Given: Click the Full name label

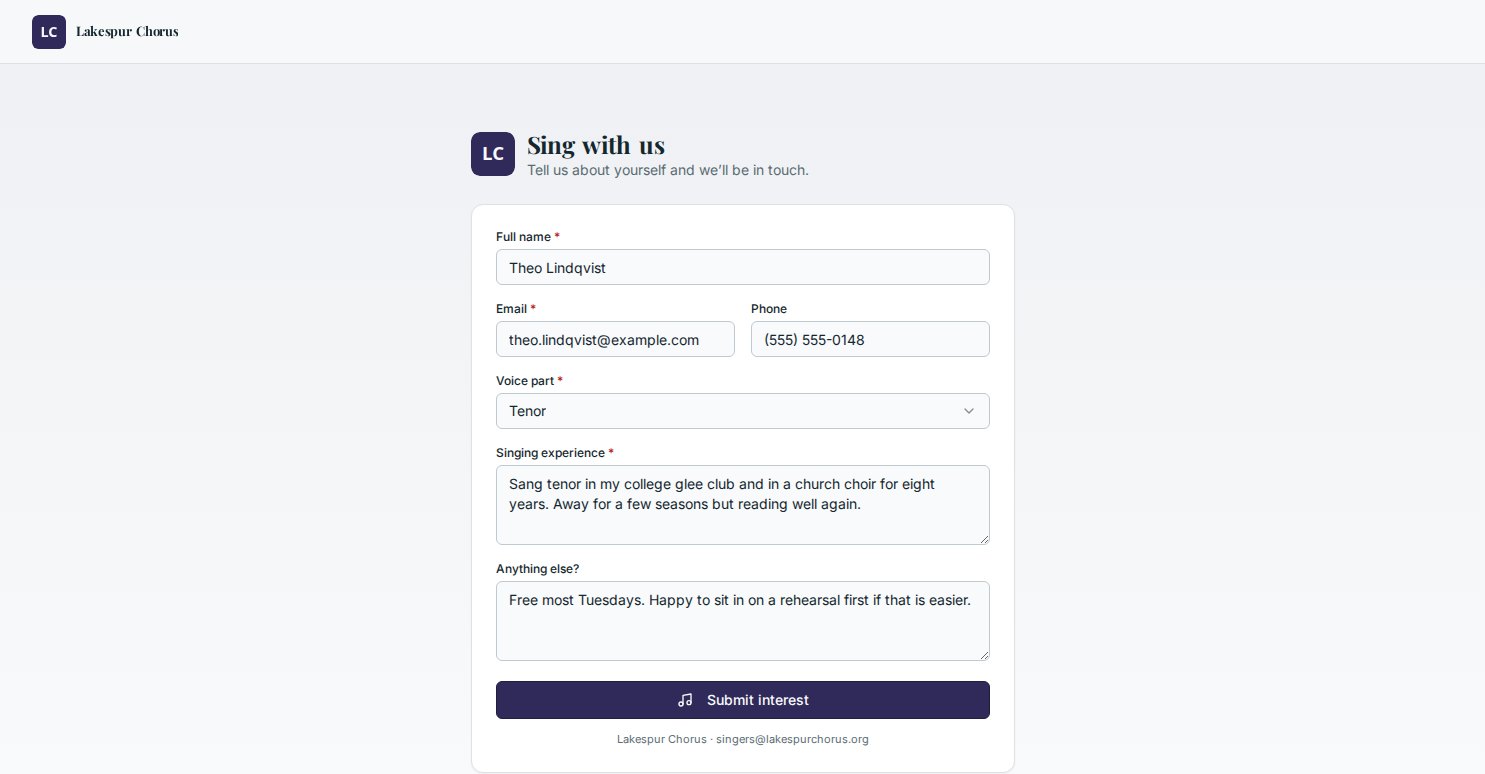Looking at the screenshot, I should (523, 237).
